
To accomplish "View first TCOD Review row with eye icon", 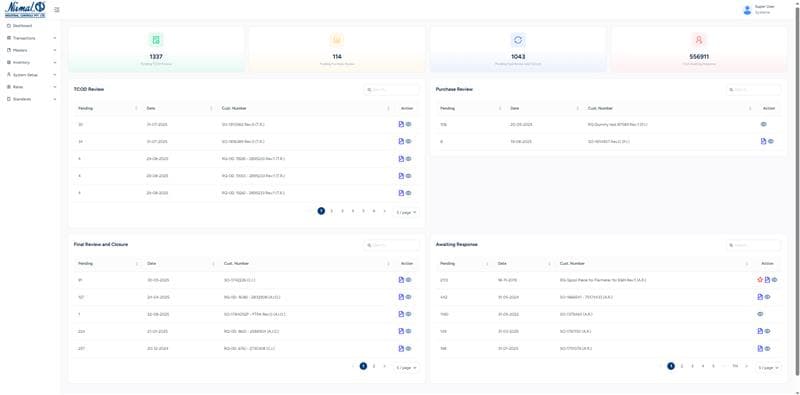I will 408,124.
